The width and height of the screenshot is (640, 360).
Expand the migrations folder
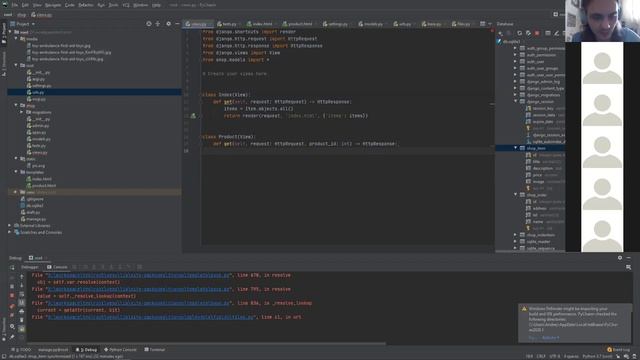coord(22,112)
